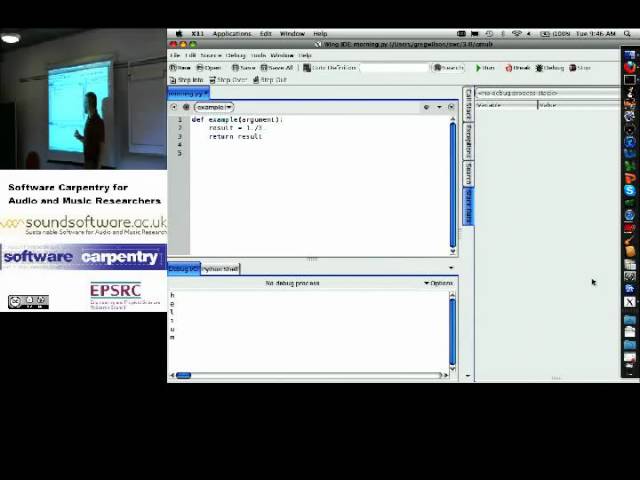Click the Search toolbar button
The width and height of the screenshot is (640, 480).
point(448,68)
